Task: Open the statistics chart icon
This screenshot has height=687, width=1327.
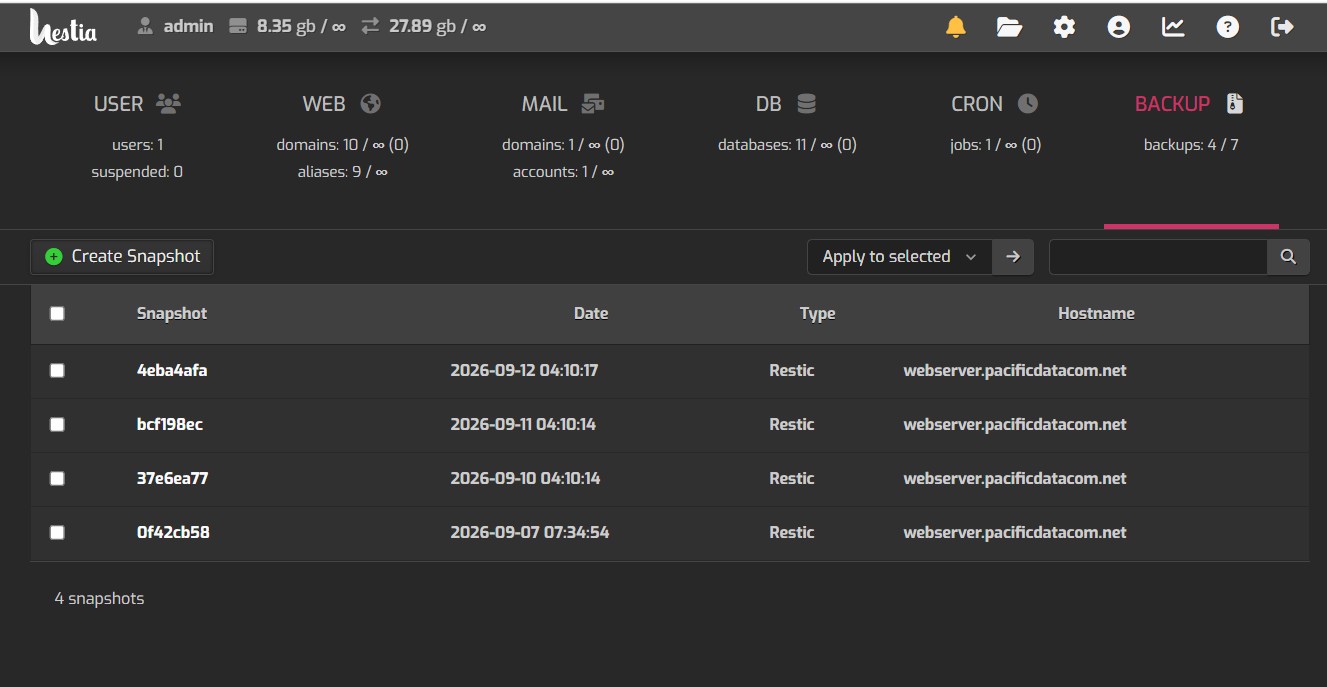Action: click(1173, 27)
